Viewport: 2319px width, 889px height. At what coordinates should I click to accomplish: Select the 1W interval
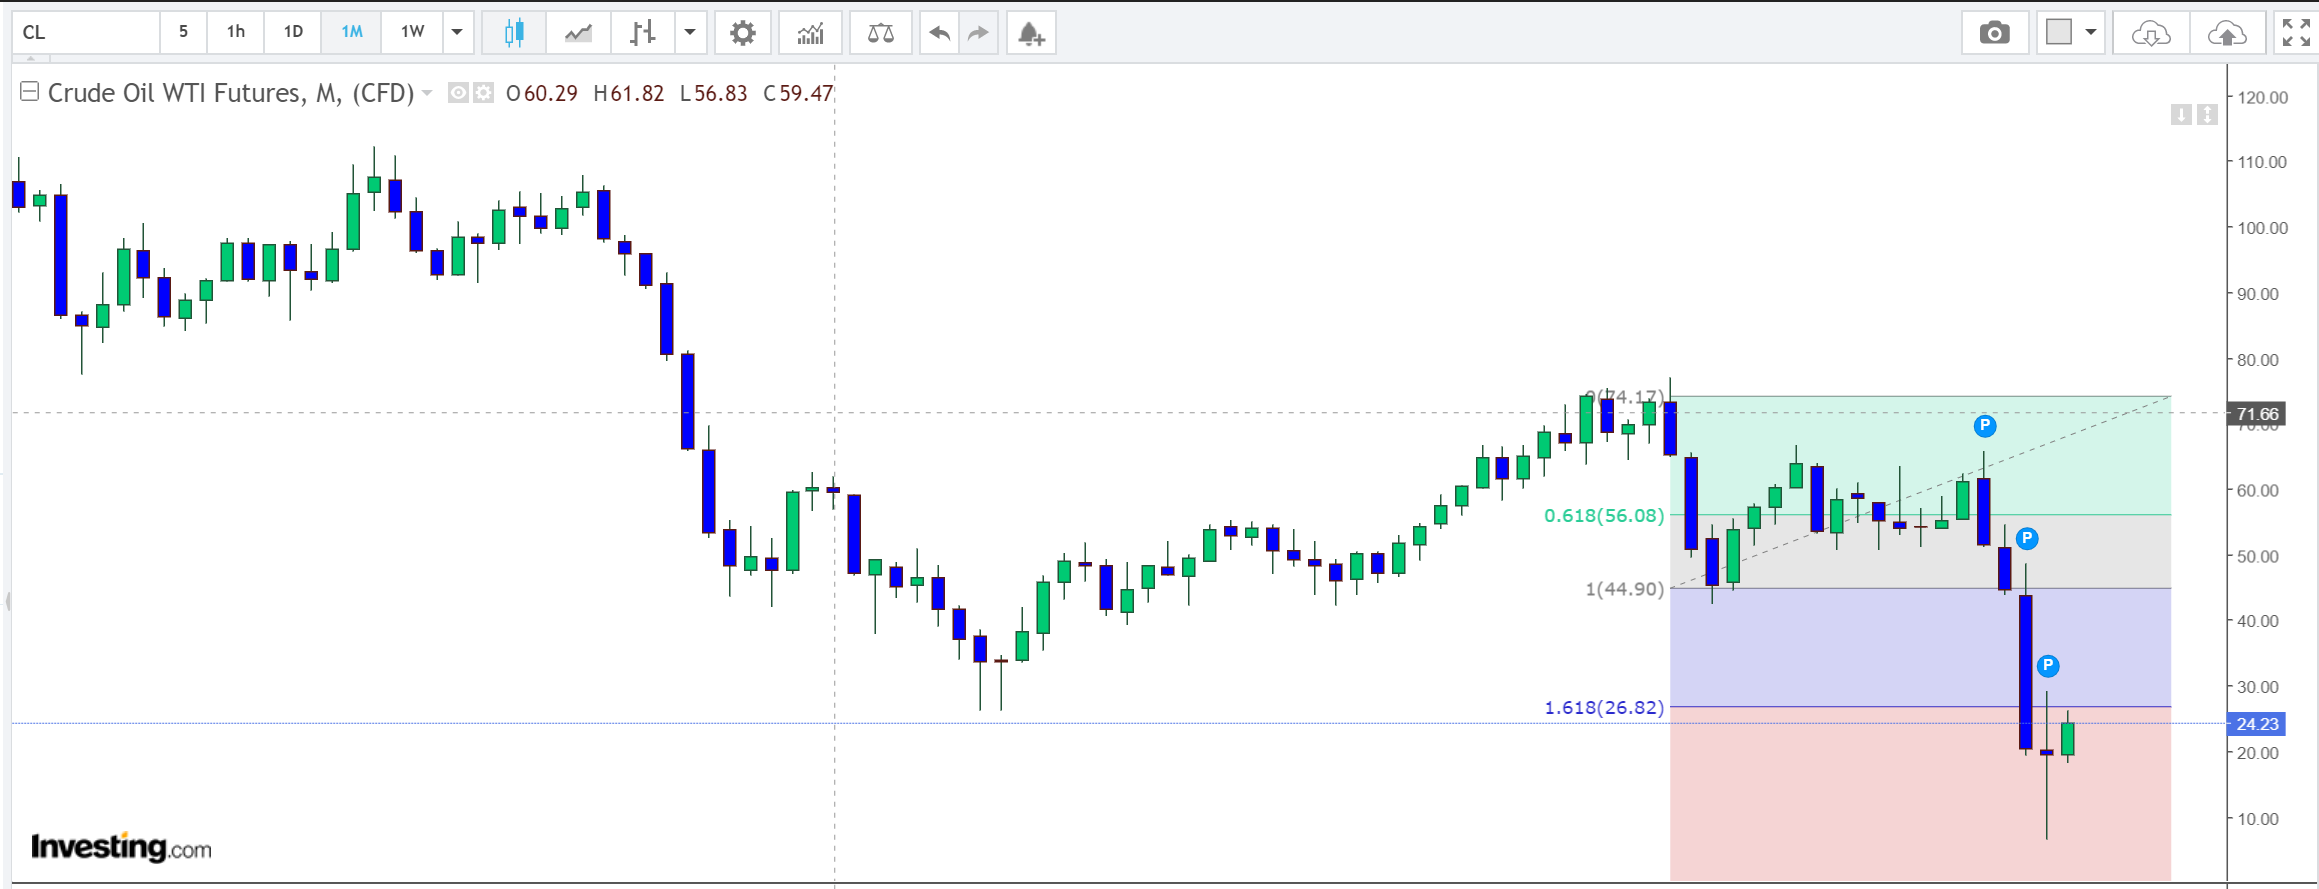pyautogui.click(x=412, y=32)
